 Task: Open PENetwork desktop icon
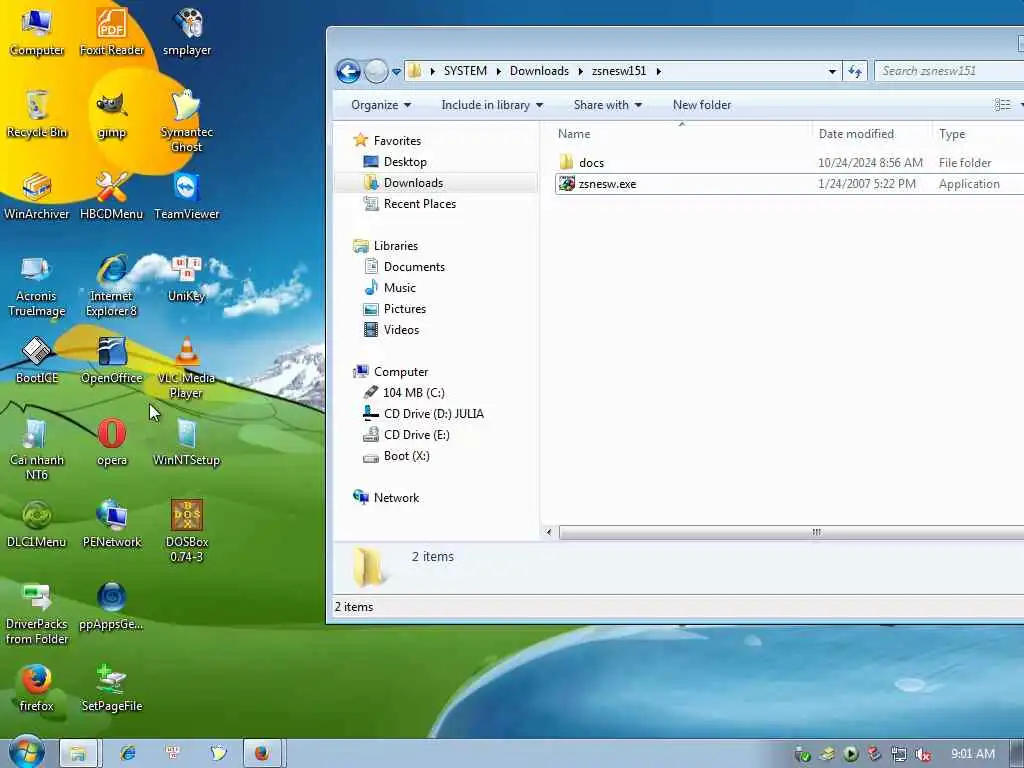[x=112, y=524]
